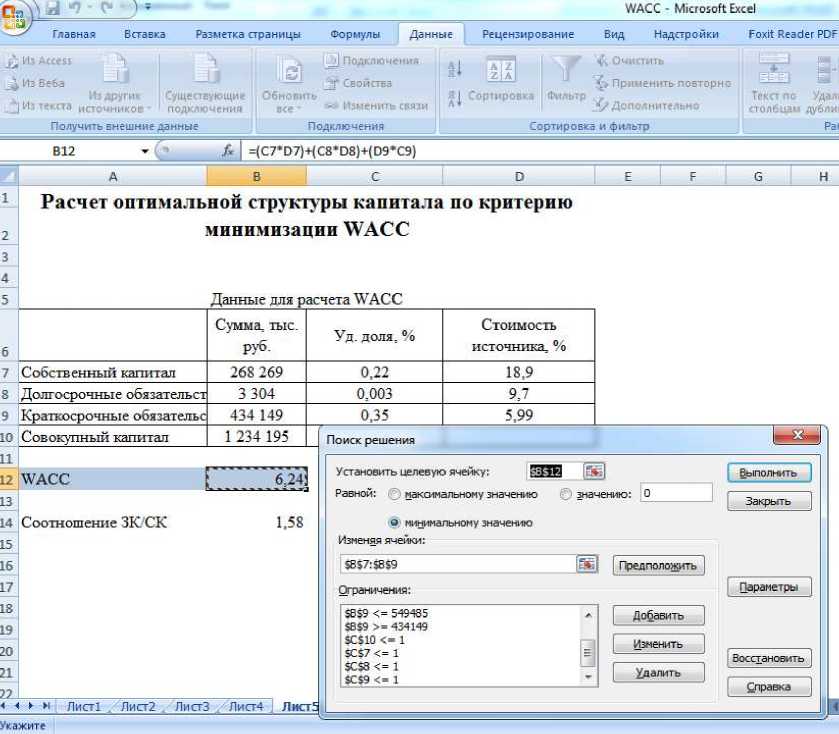The image size is (839, 734).
Task: Open Существующие подключения icon
Action: click(204, 72)
